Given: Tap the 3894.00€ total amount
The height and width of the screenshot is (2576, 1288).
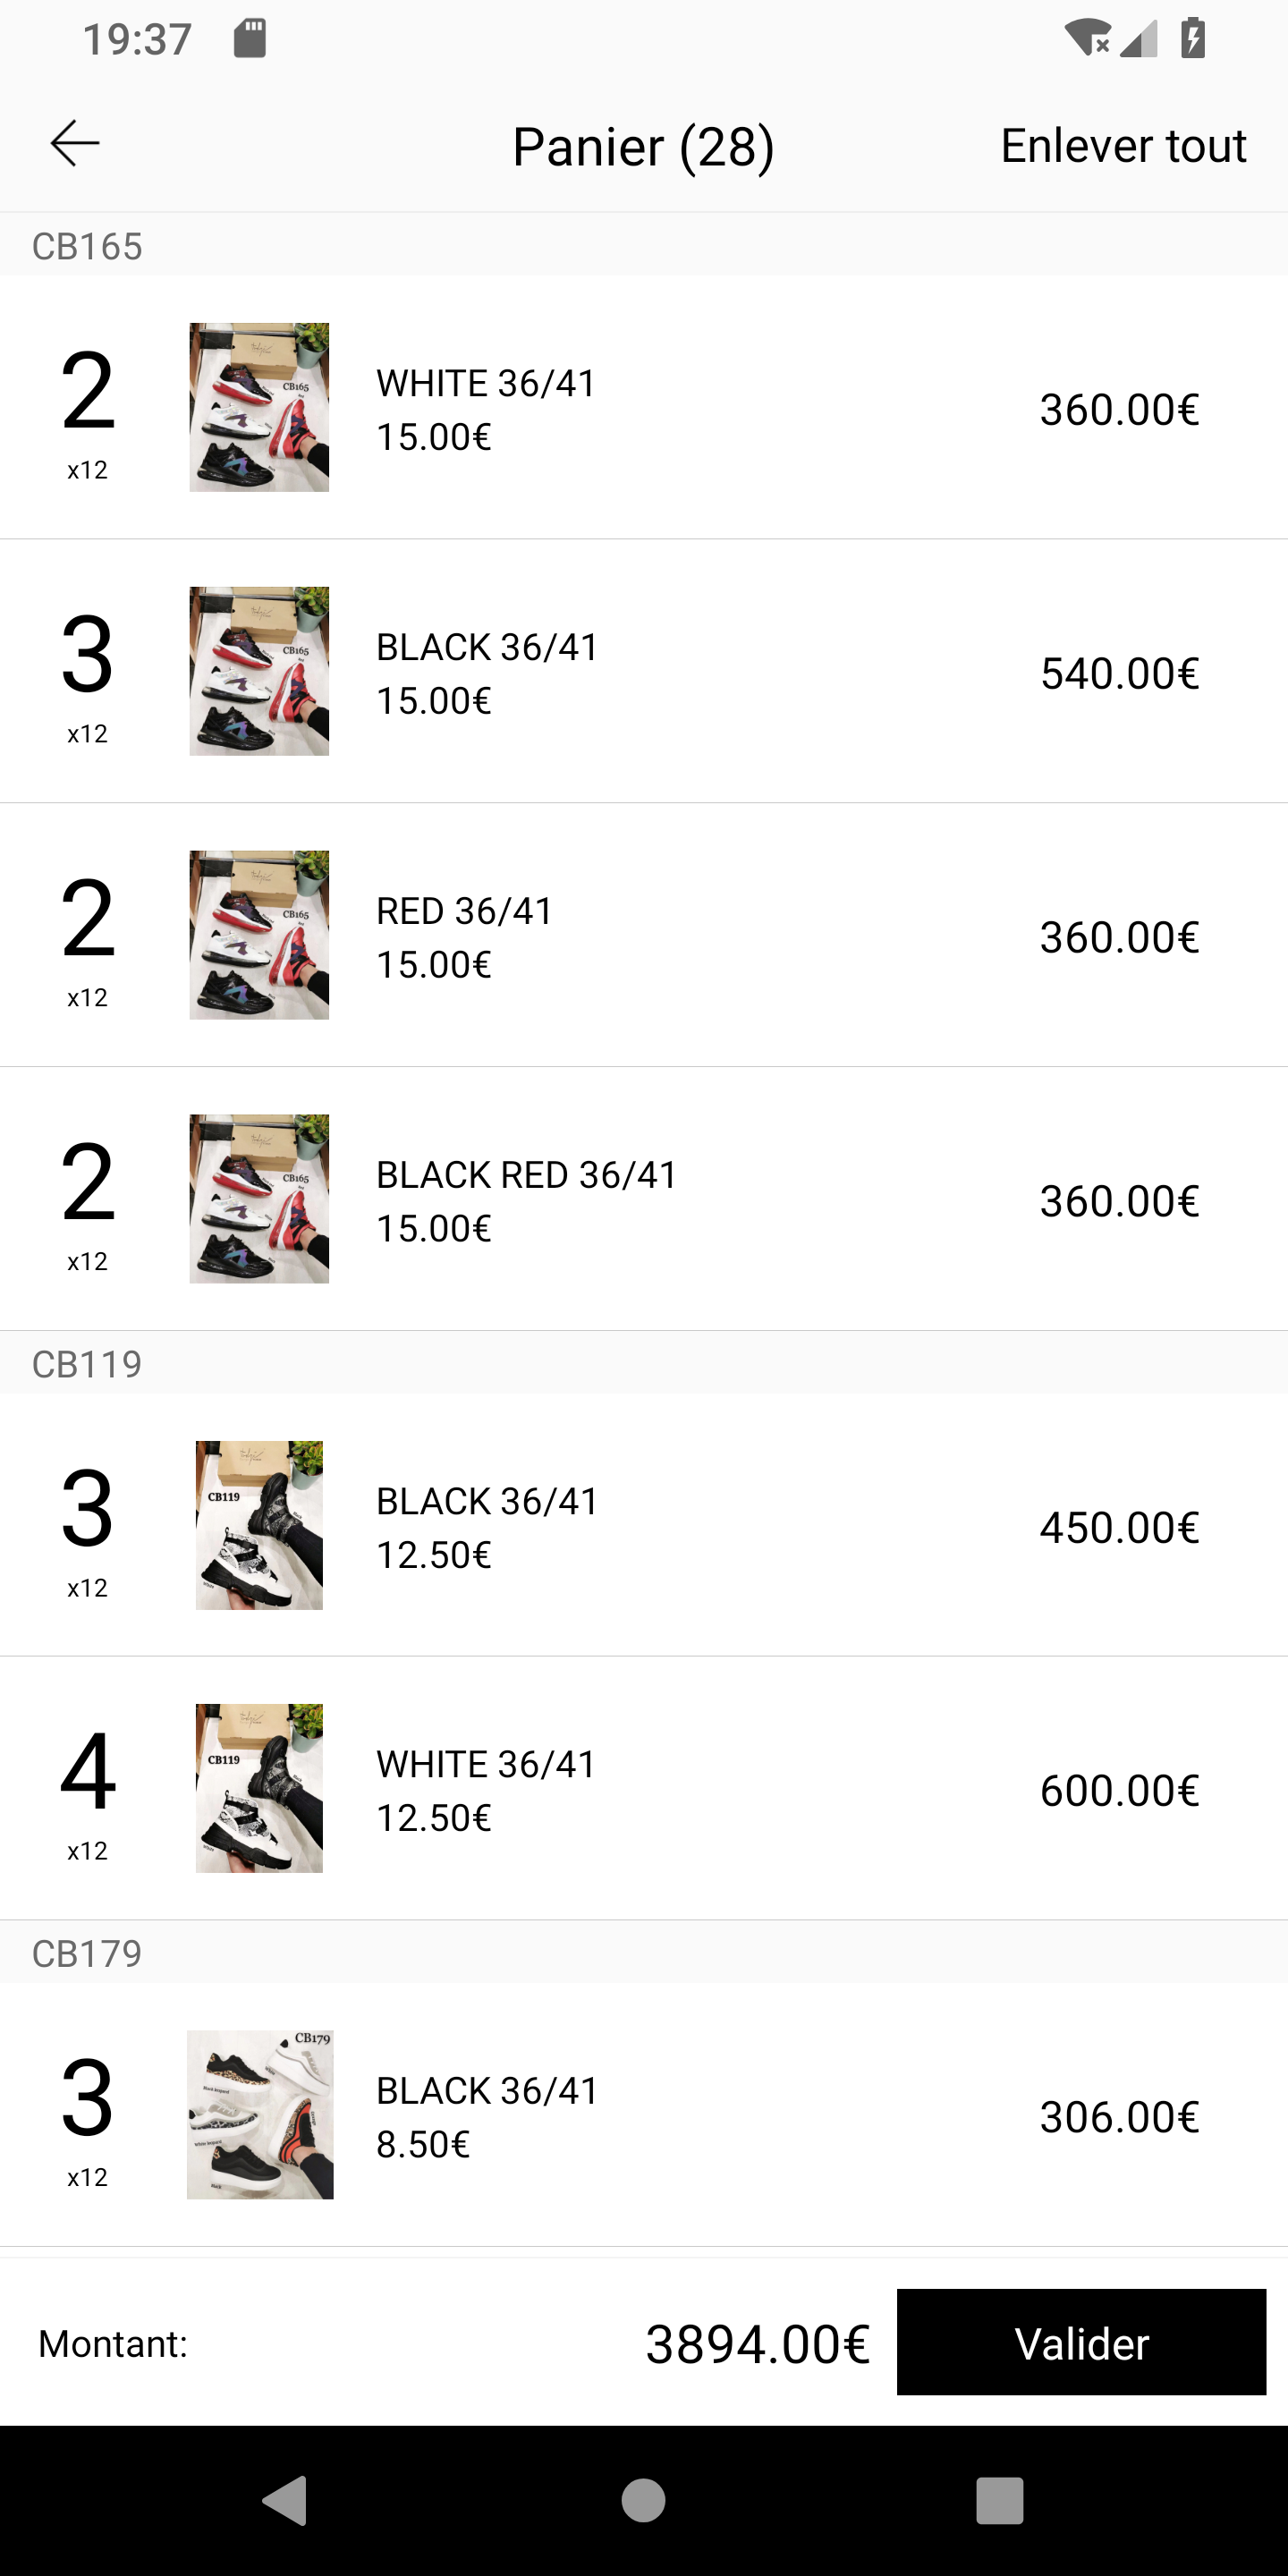Looking at the screenshot, I should pyautogui.click(x=757, y=2344).
